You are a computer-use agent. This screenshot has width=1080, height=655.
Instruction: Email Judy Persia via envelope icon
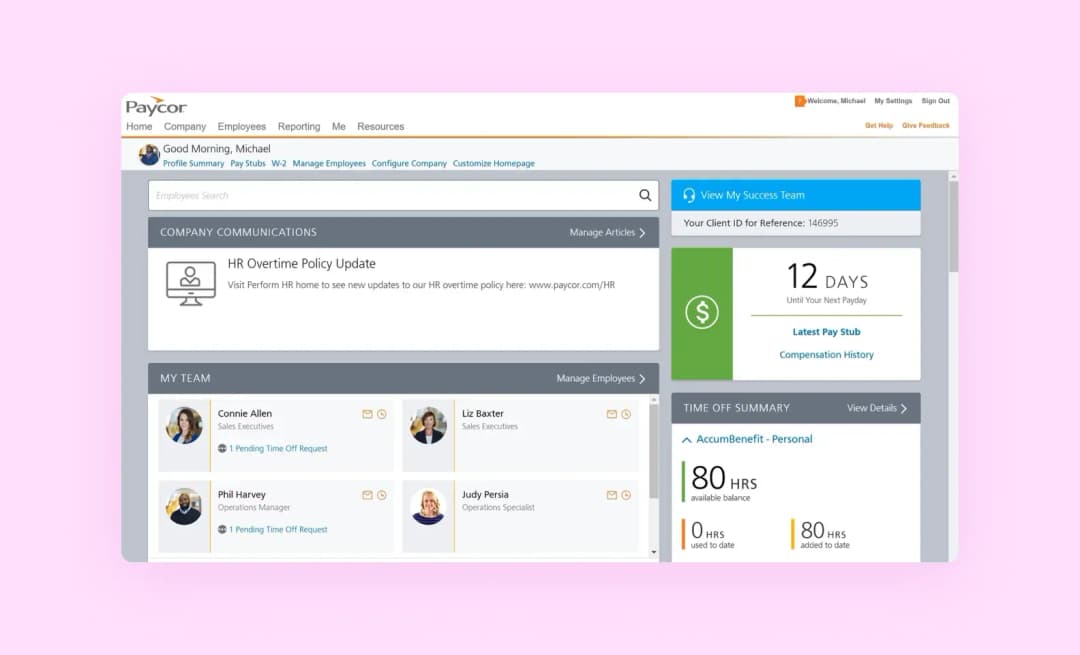[x=612, y=495]
